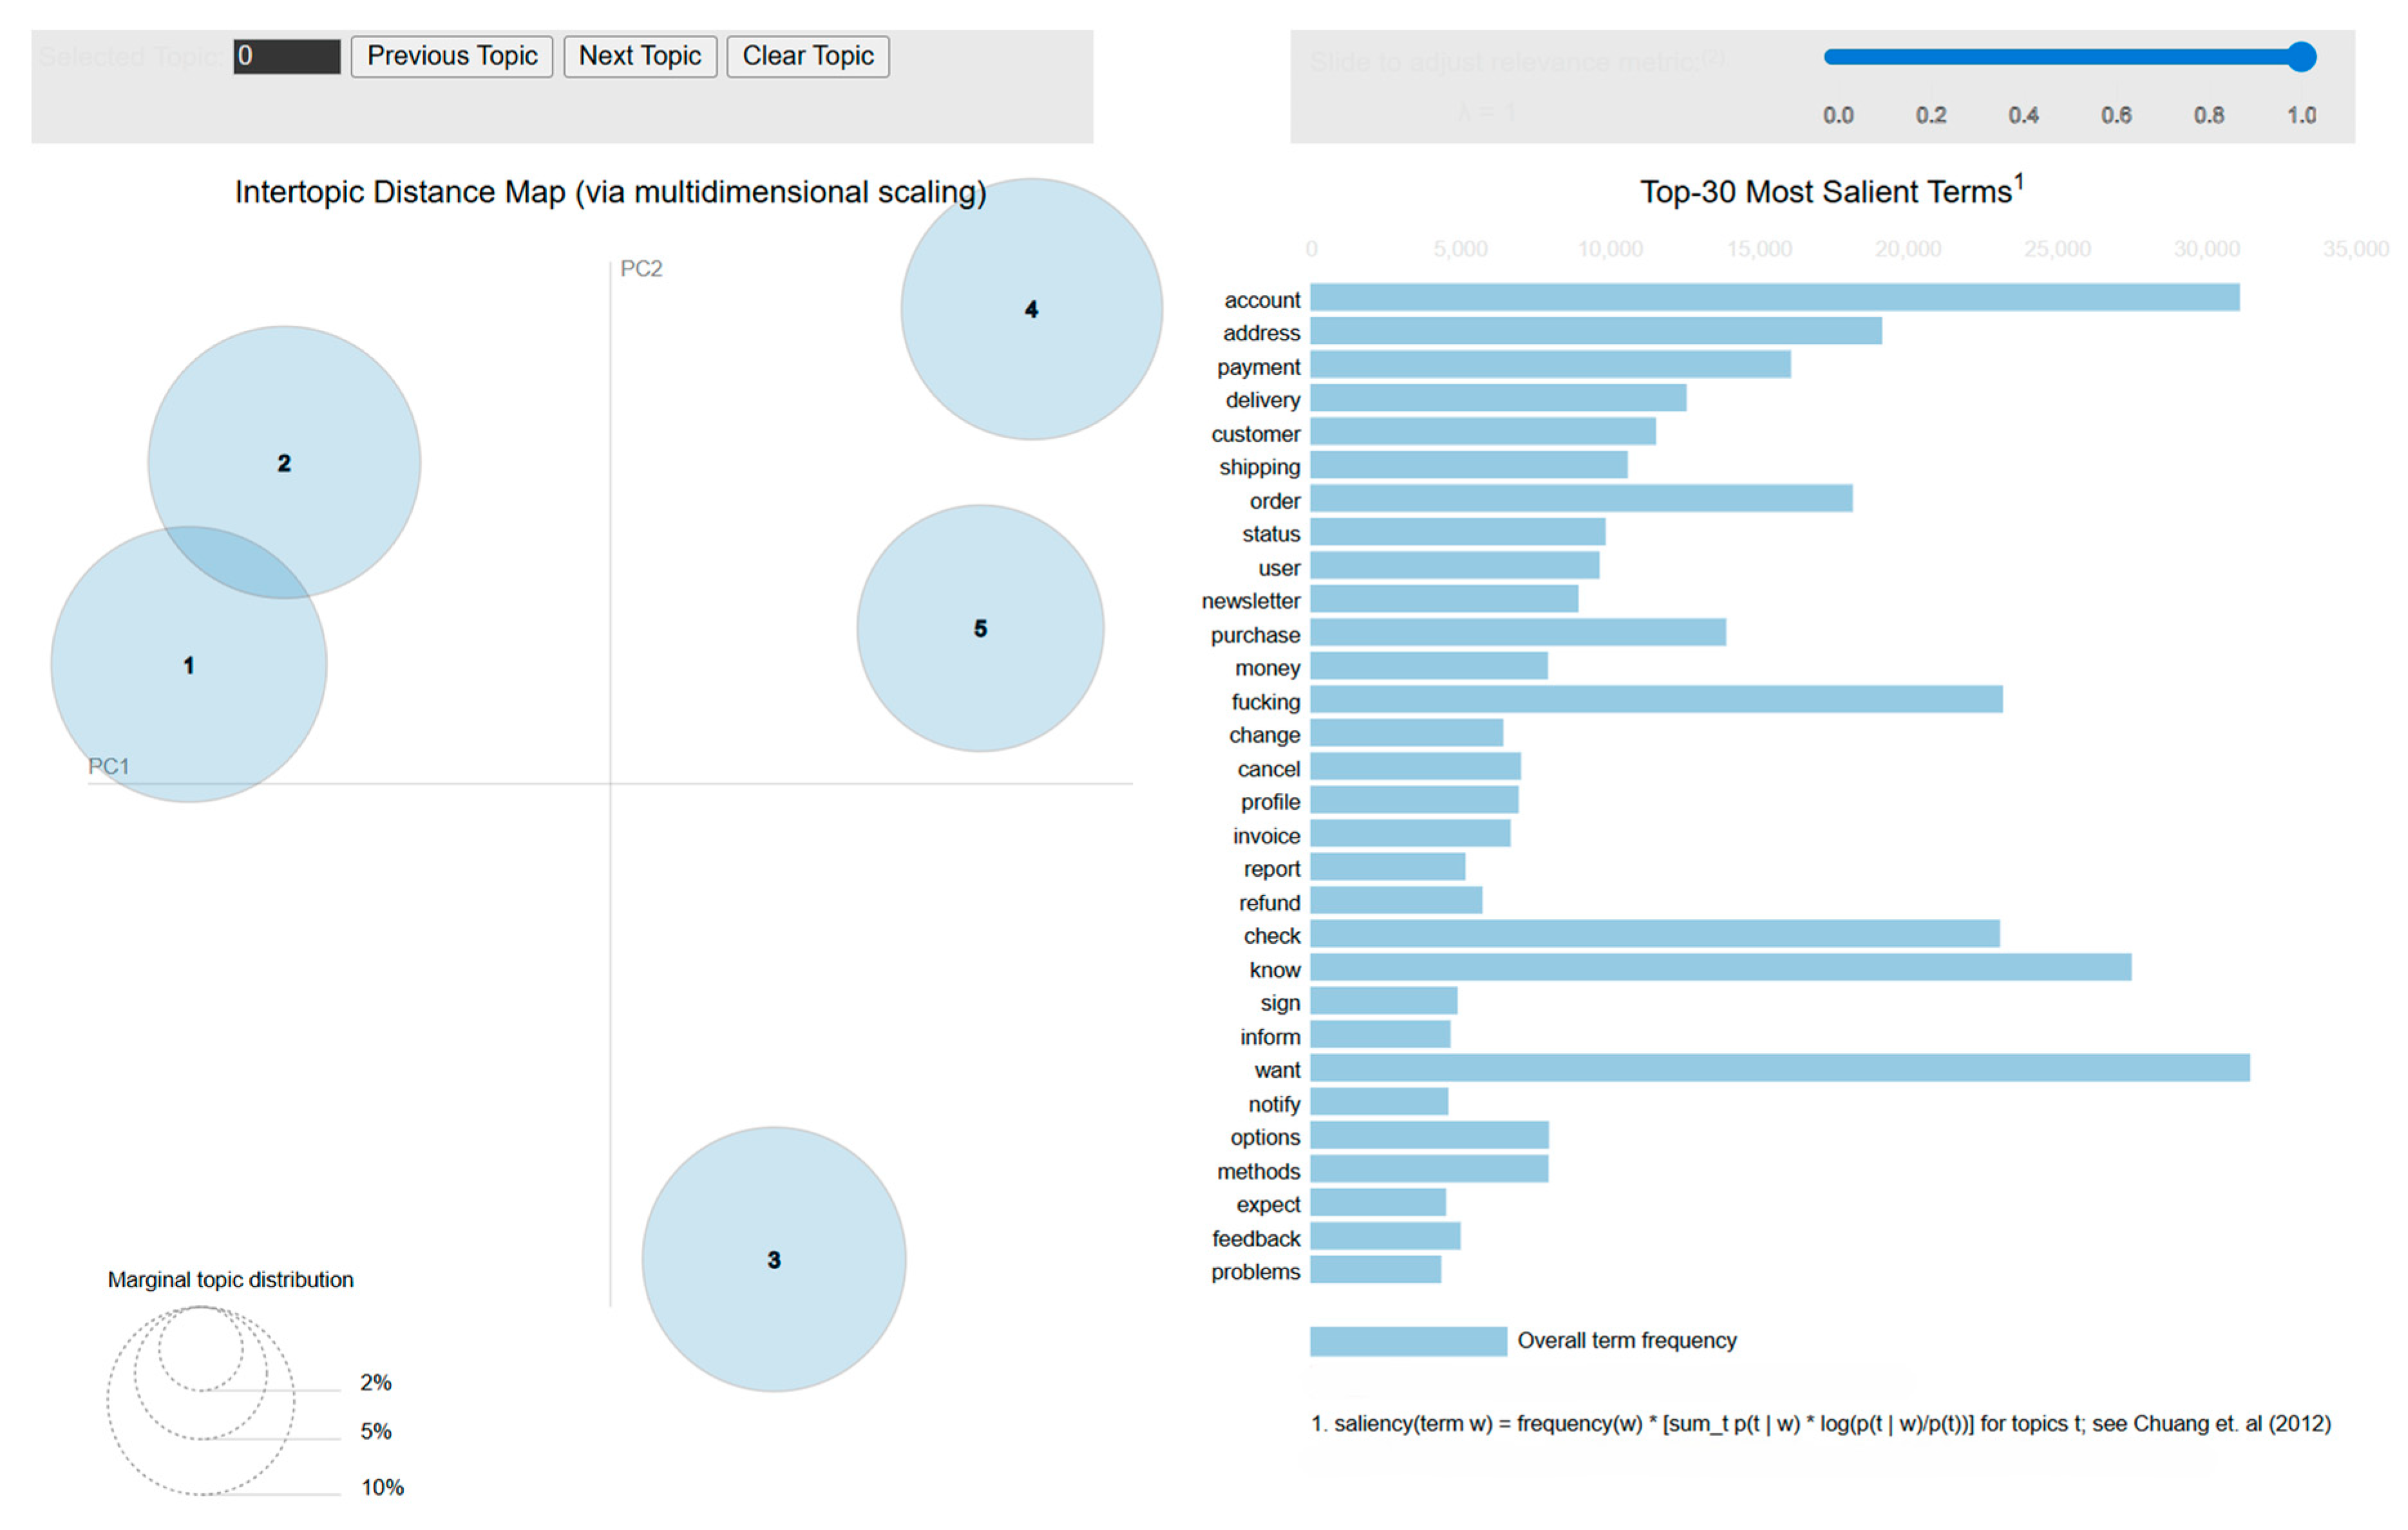This screenshot has height=1530, width=2408.
Task: Click the bar for term 'account'
Action: [x=1775, y=297]
